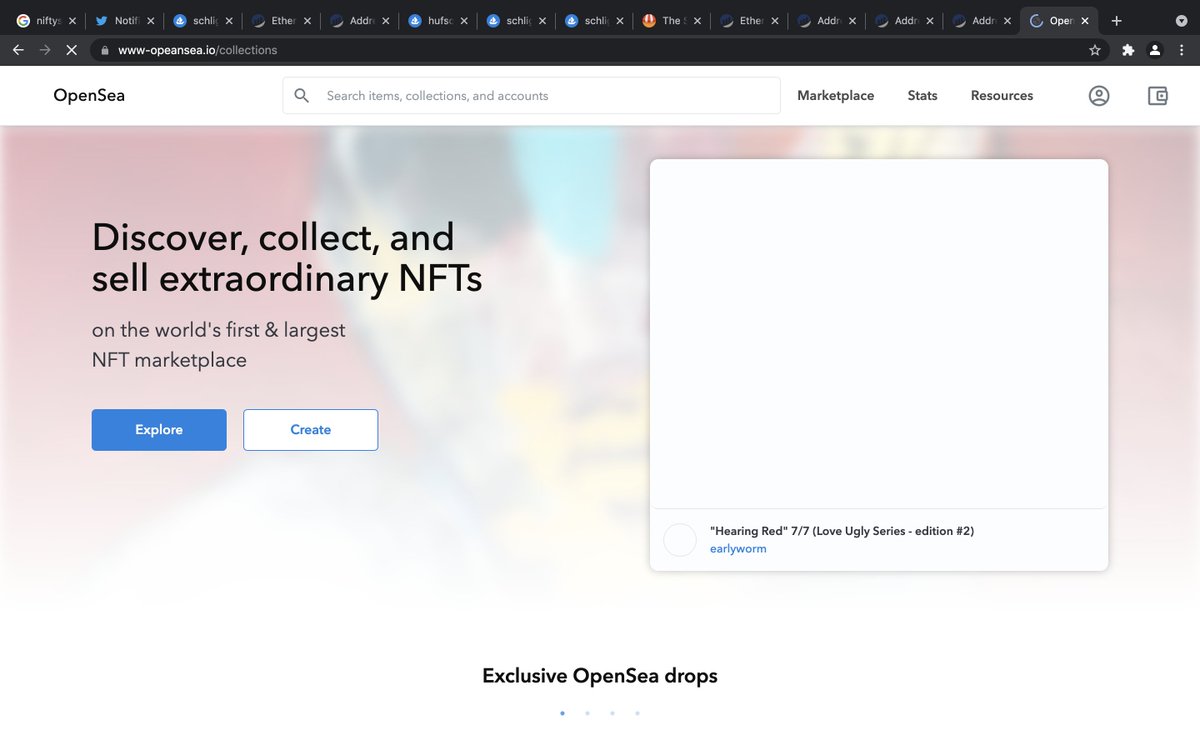1200x750 pixels.
Task: Select the active blue carousel dot
Action: (x=562, y=713)
